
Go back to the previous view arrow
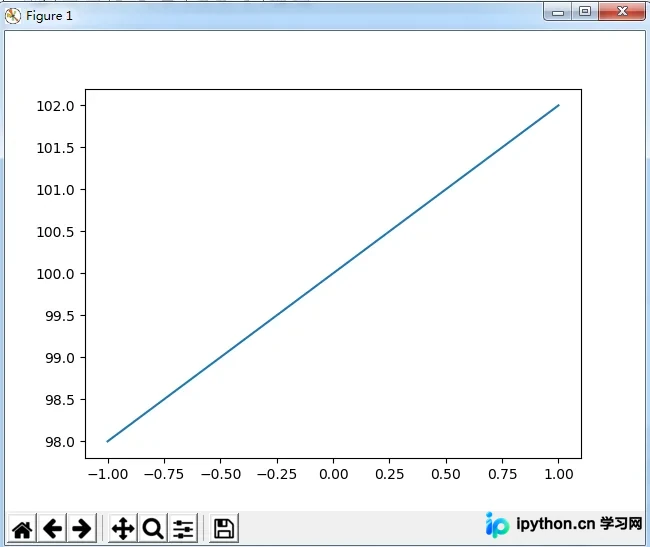click(52, 528)
